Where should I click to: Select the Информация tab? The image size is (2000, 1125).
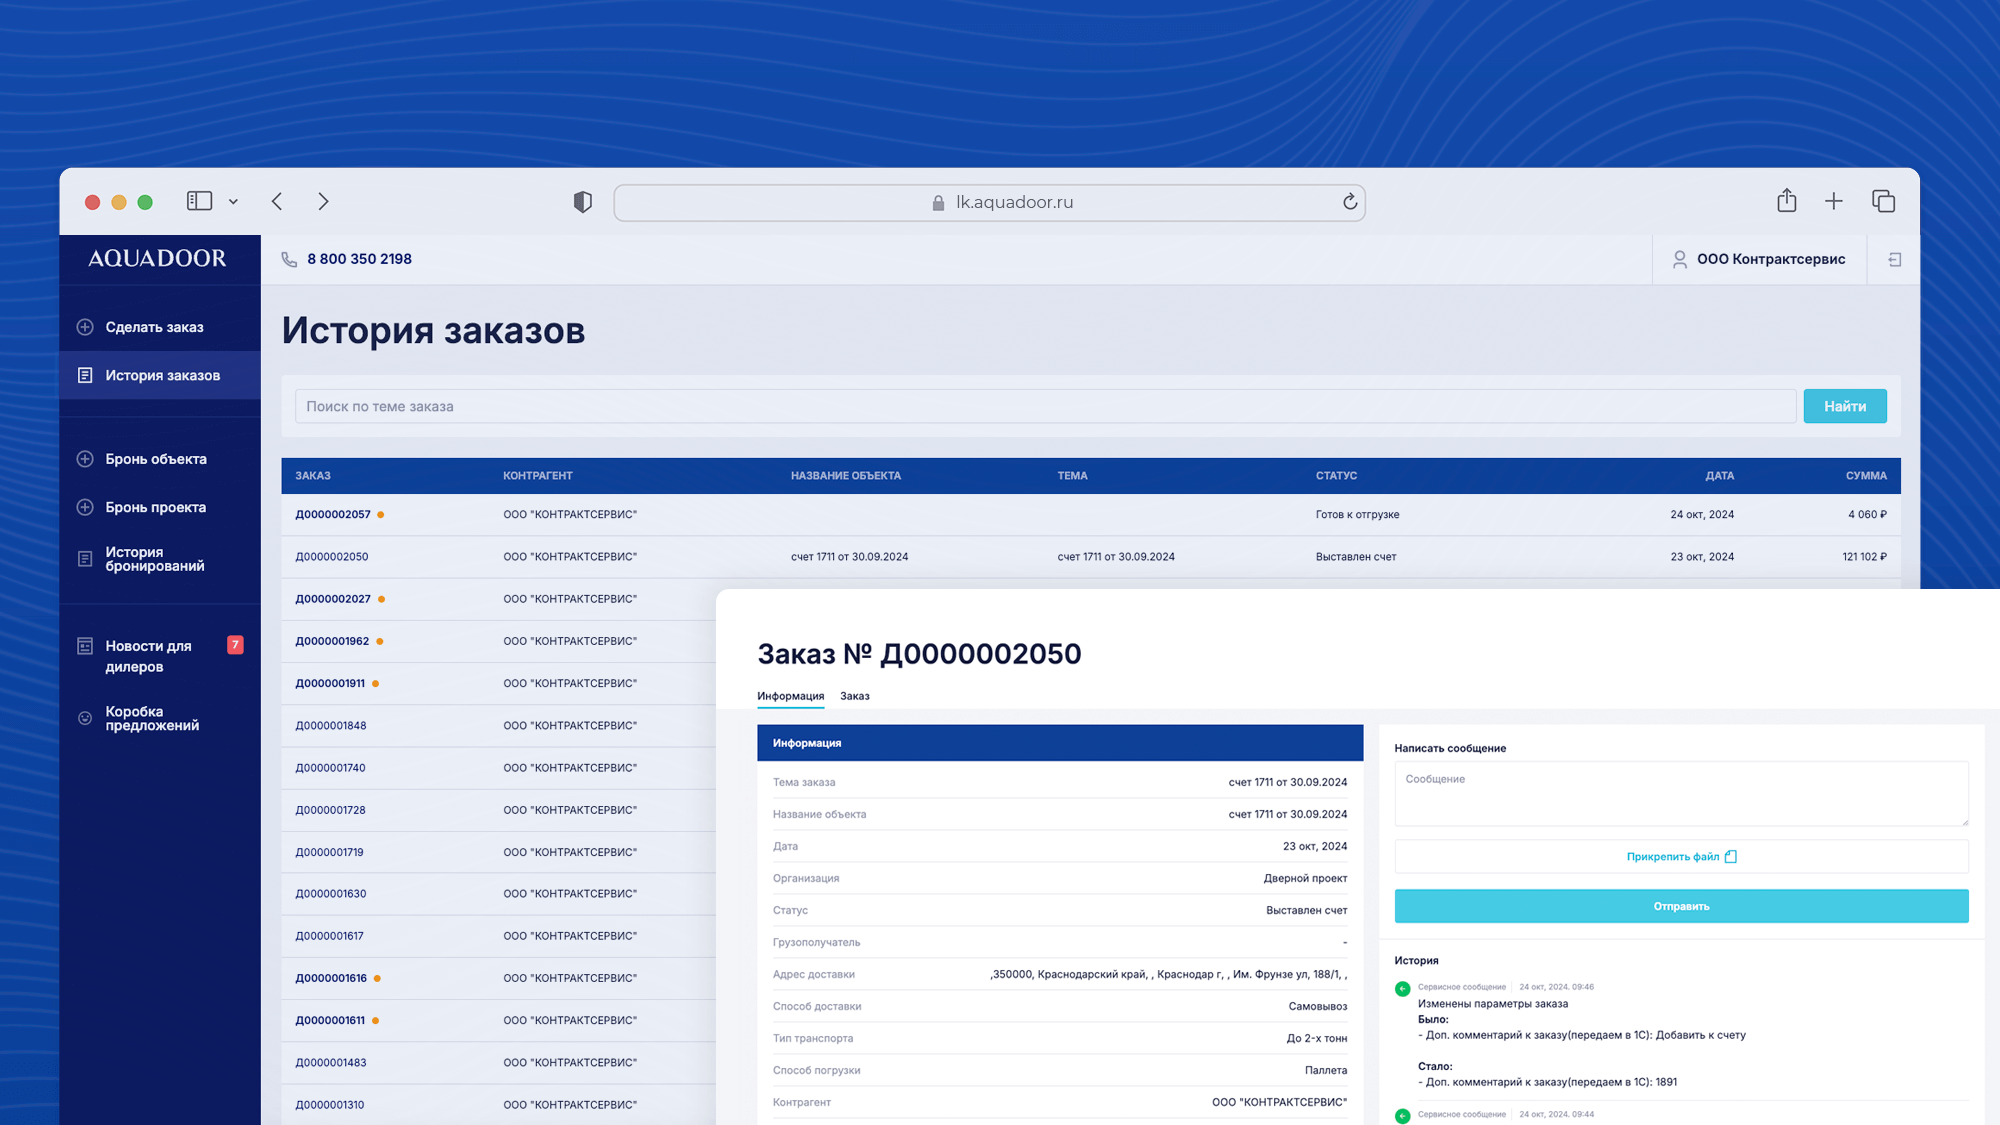790,696
